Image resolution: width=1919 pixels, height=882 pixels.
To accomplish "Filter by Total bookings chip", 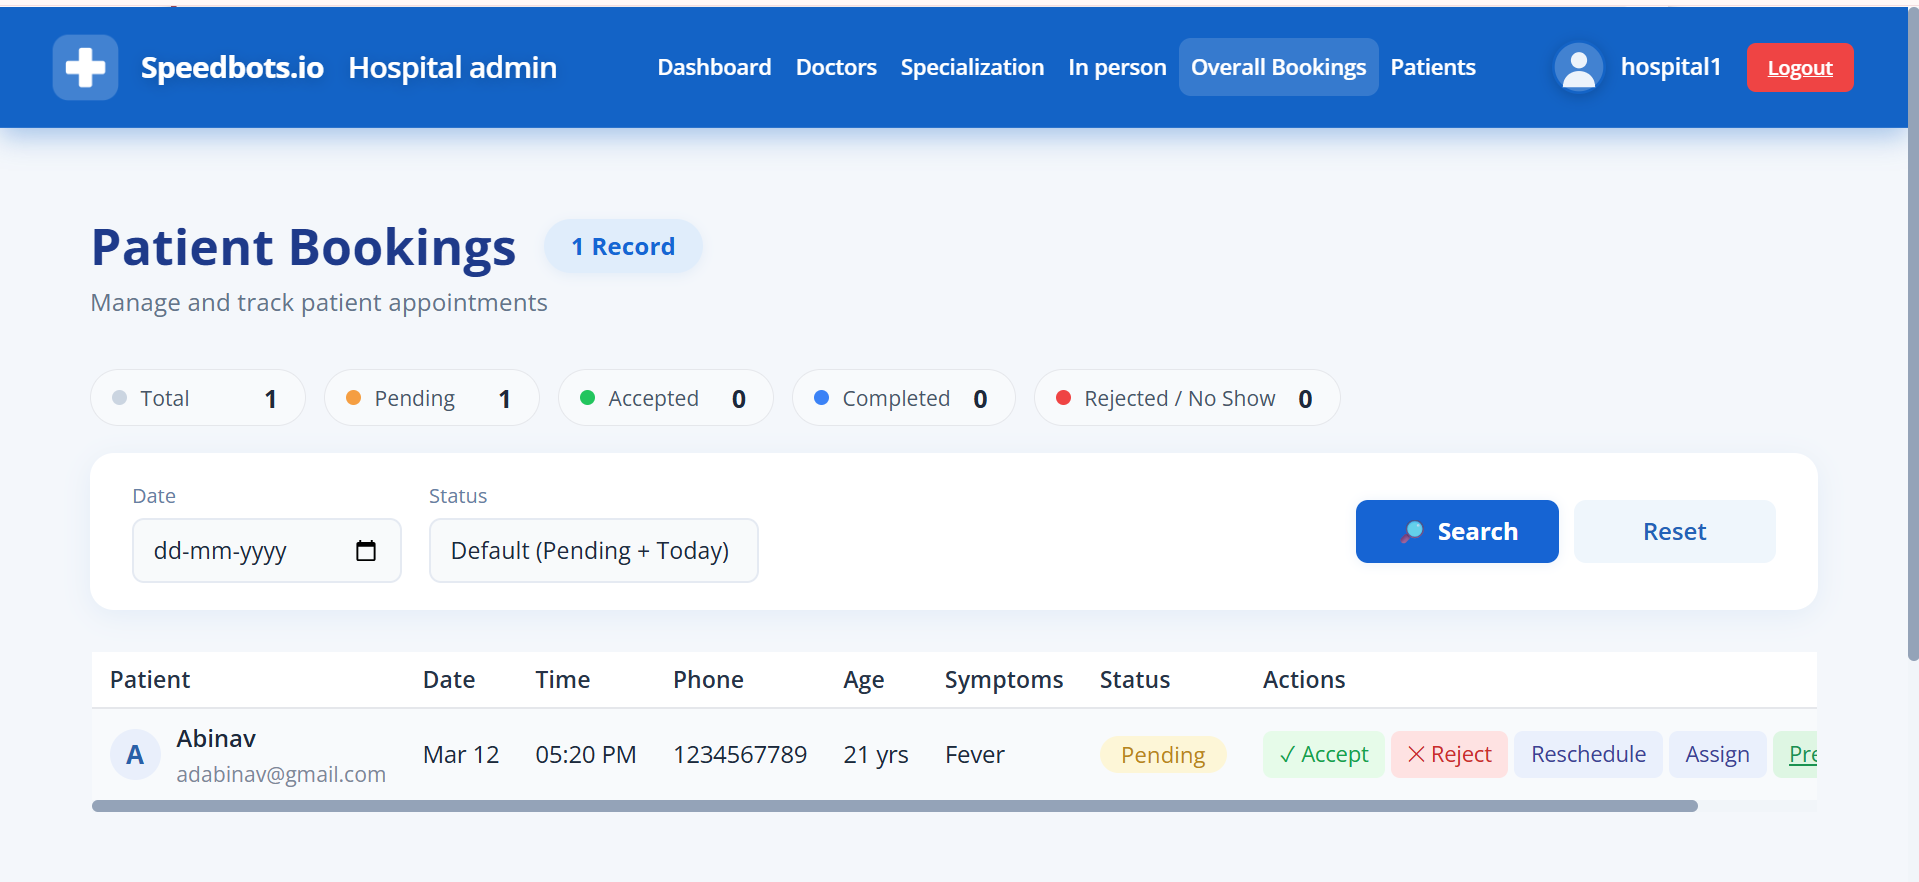I will (197, 398).
